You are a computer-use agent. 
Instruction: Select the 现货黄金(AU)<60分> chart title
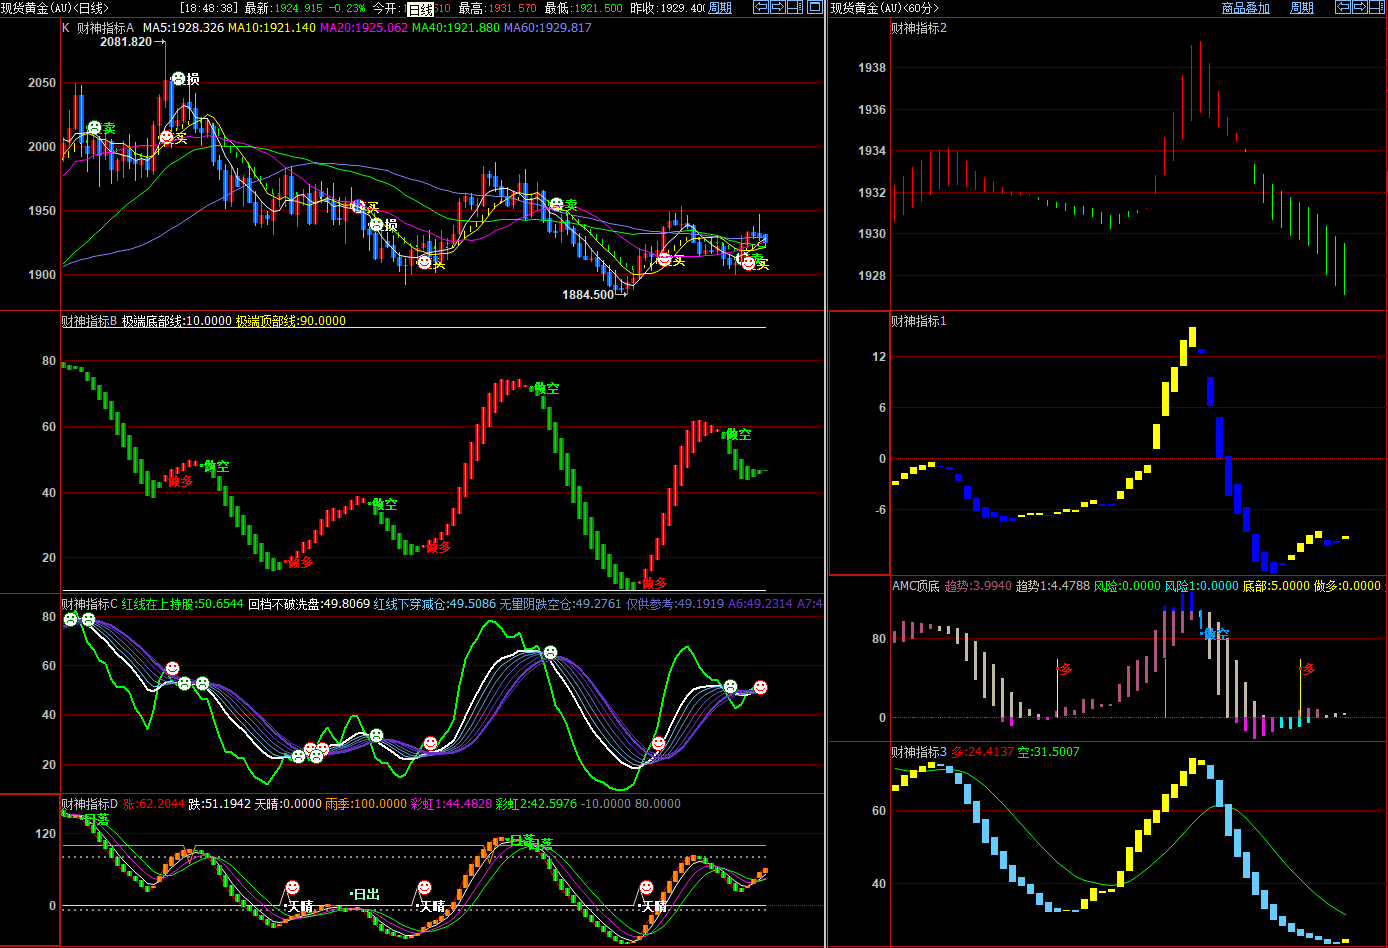point(884,8)
